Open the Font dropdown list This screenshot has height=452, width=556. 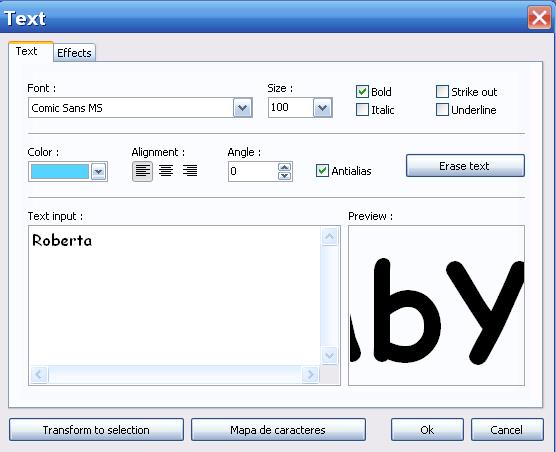[243, 108]
